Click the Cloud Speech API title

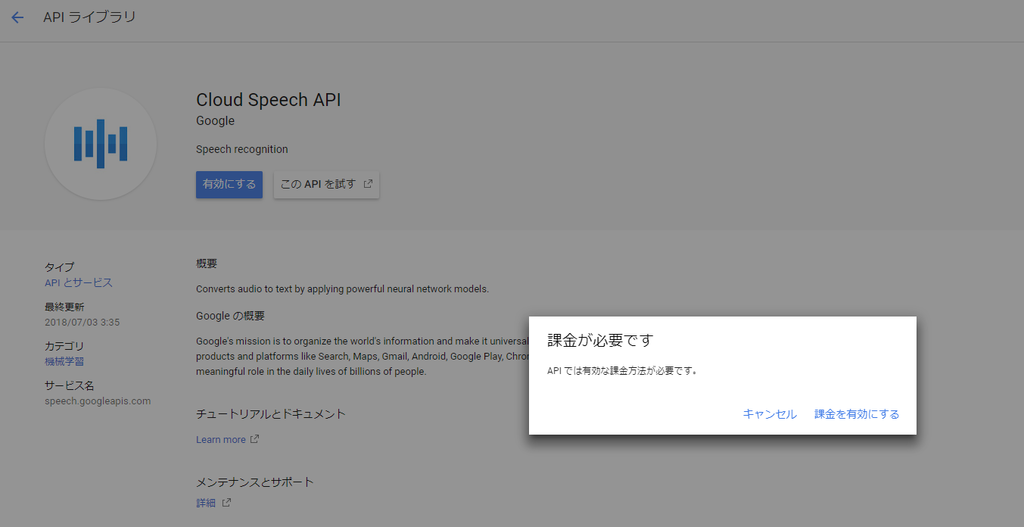point(268,100)
